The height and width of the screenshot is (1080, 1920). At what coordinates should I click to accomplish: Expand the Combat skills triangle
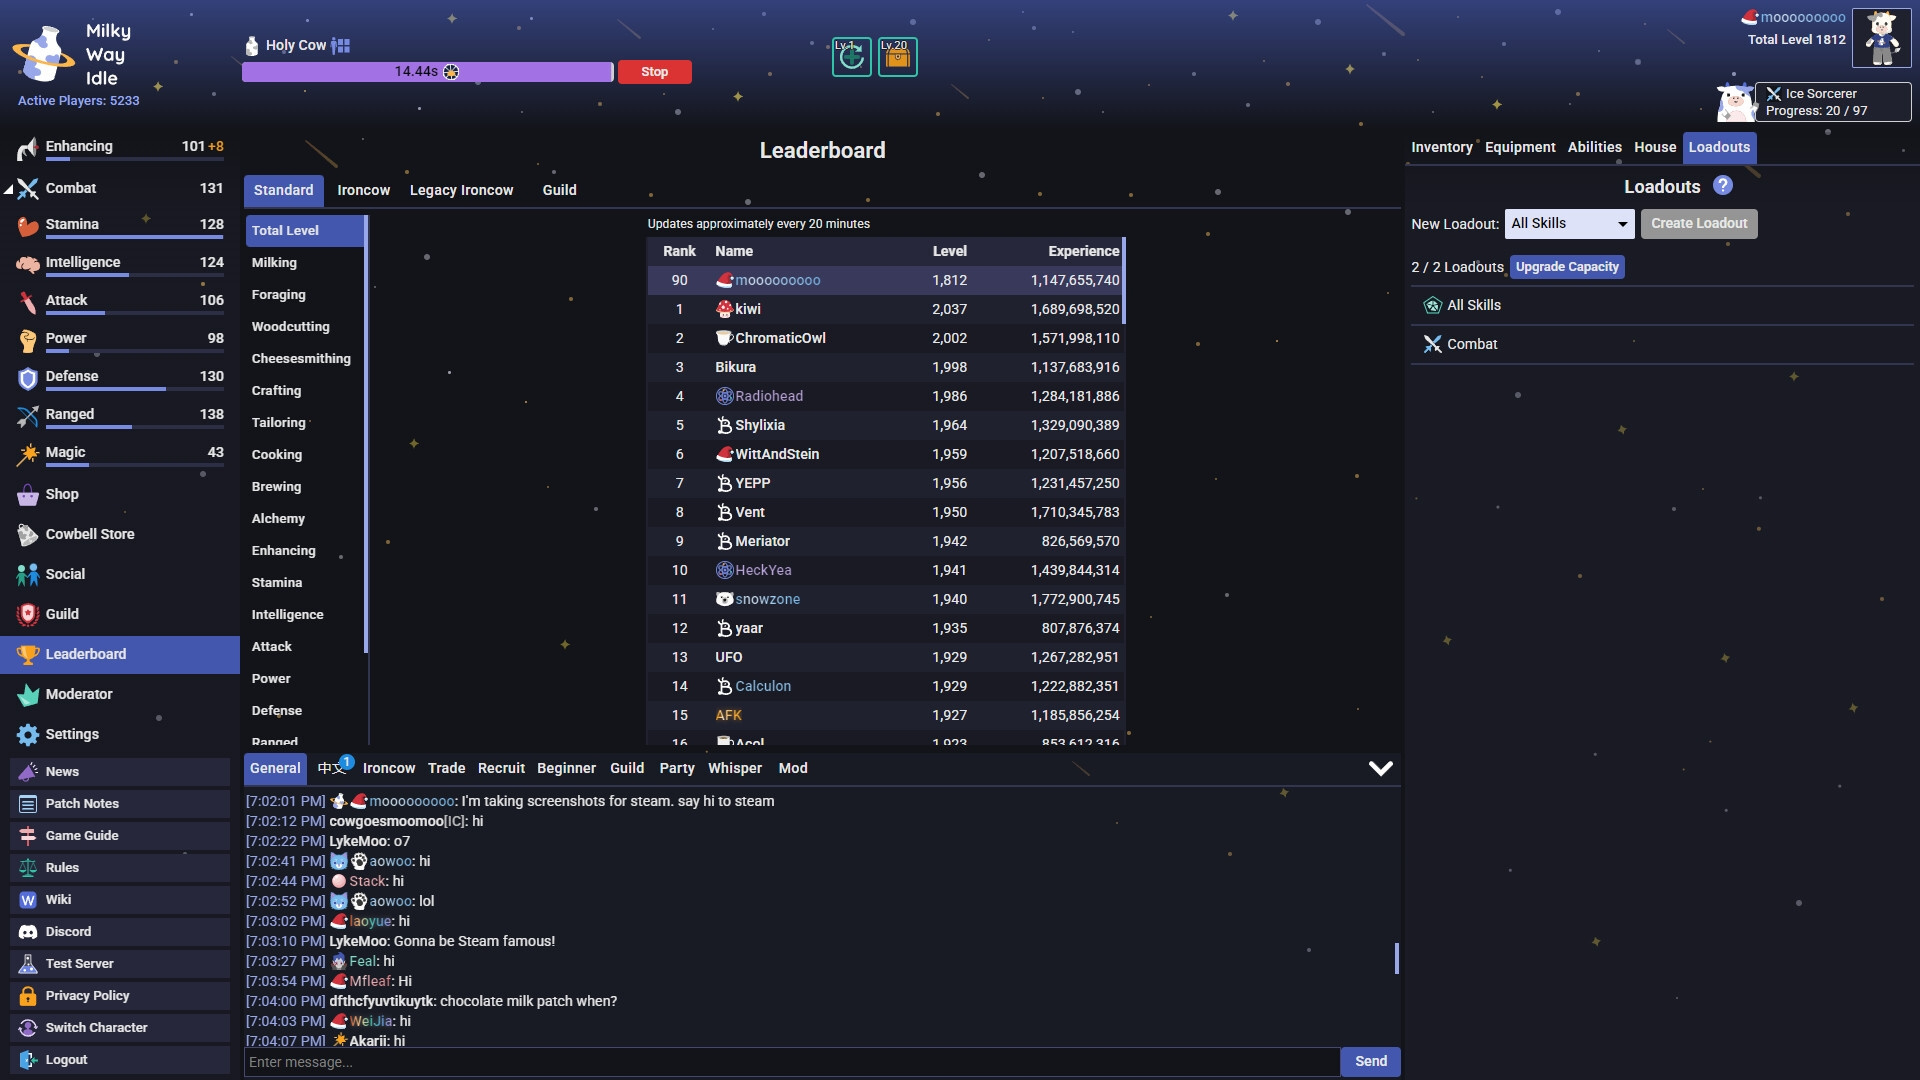pos(9,188)
